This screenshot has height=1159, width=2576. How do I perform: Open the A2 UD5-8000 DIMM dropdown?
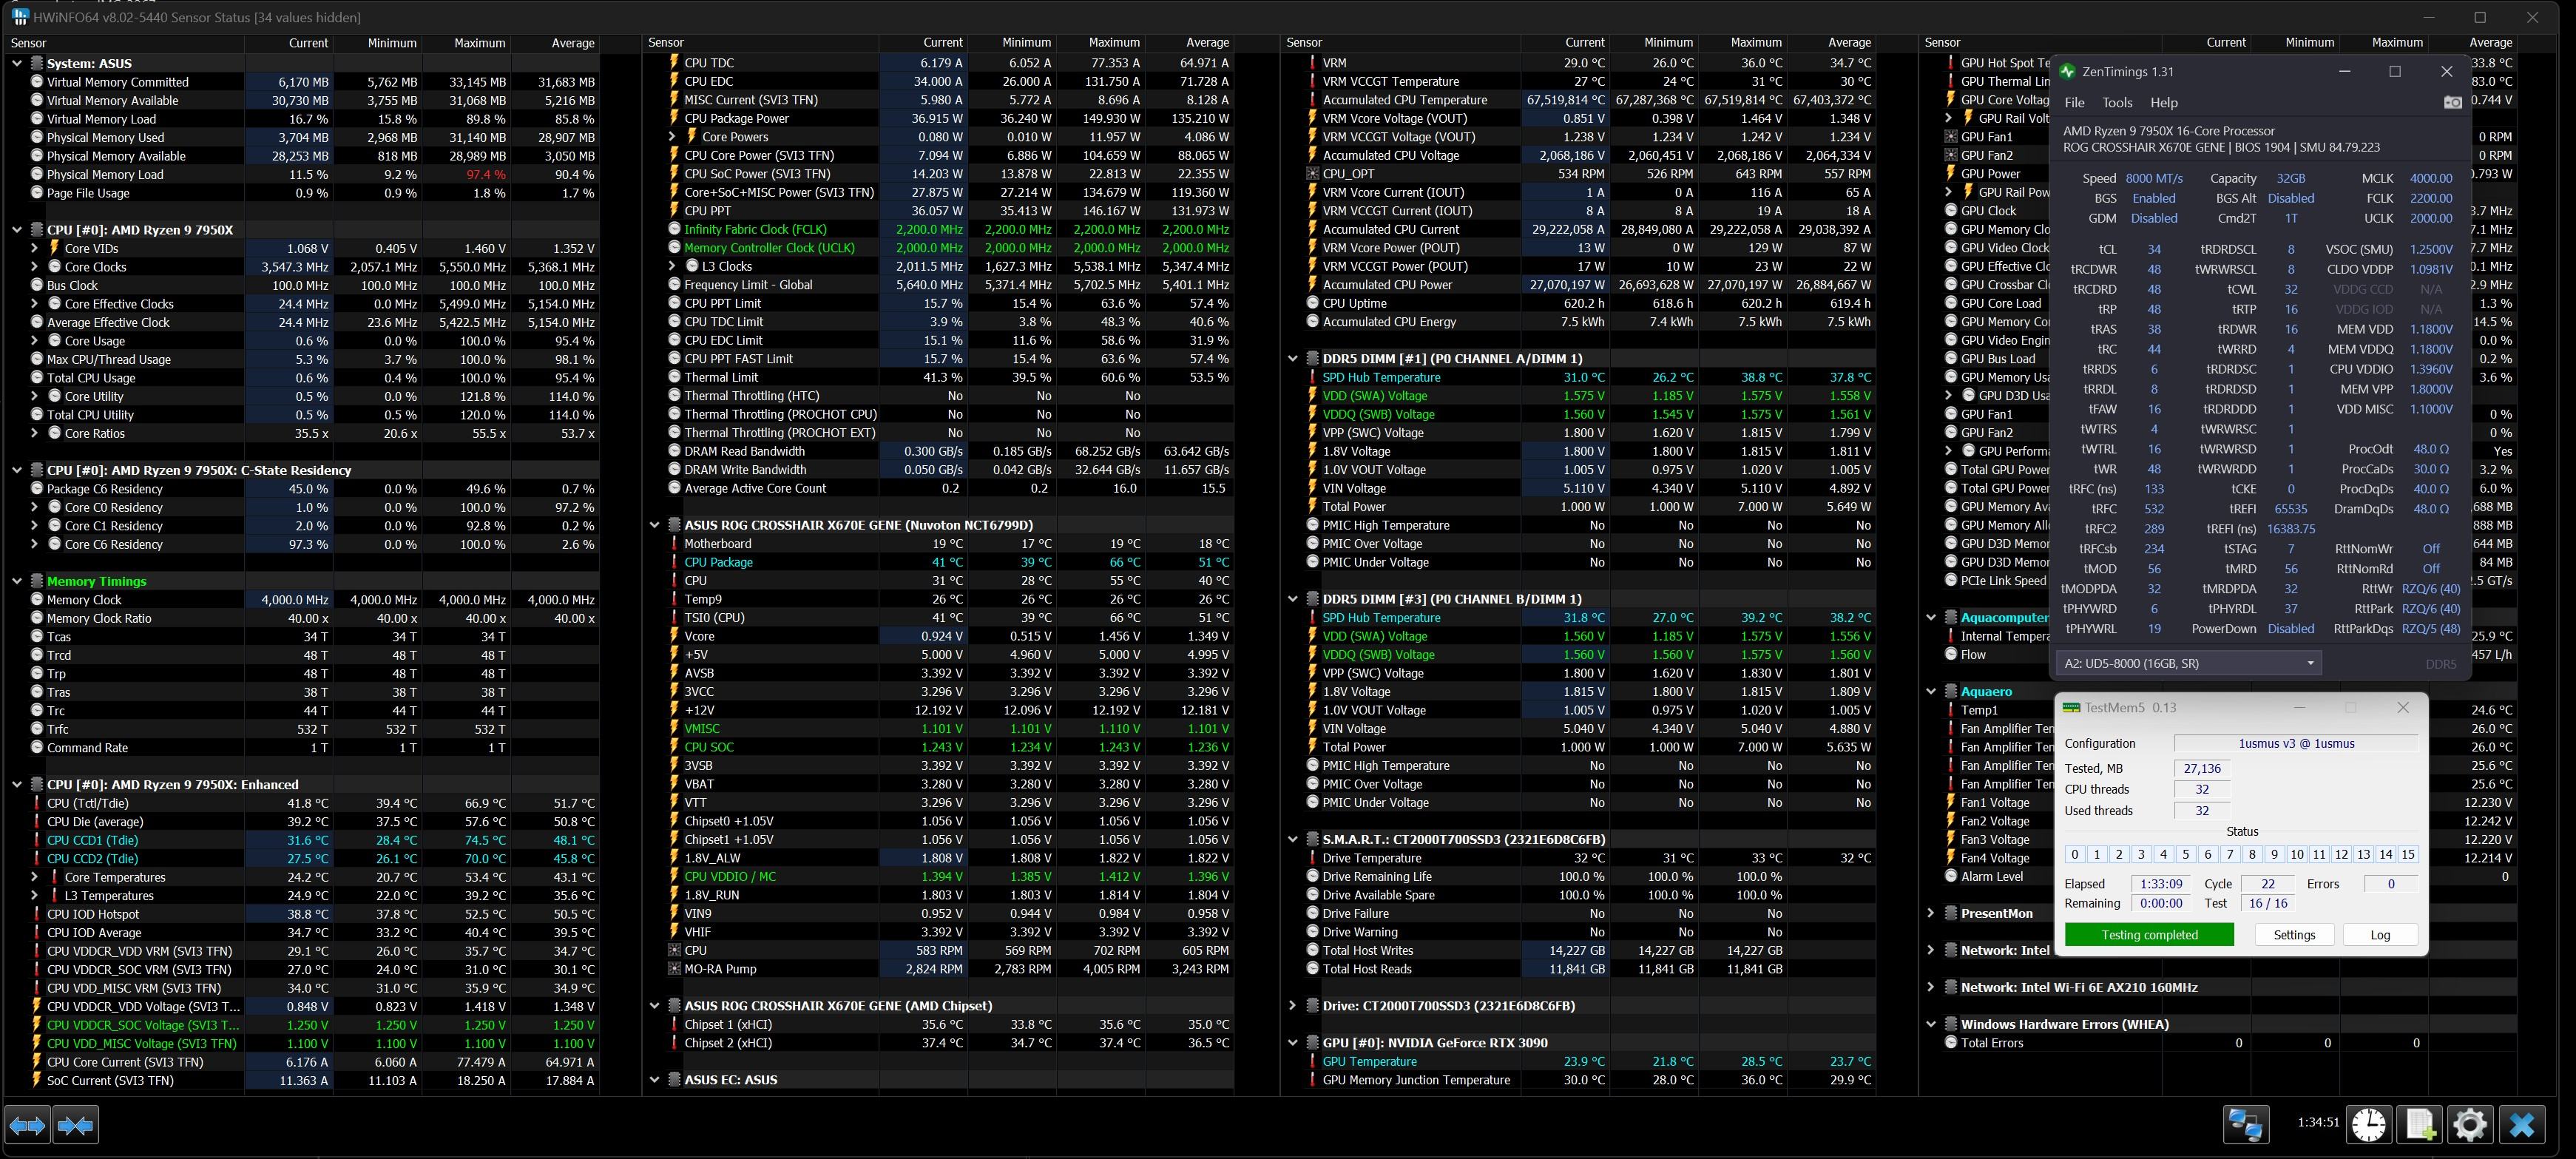pos(2188,663)
